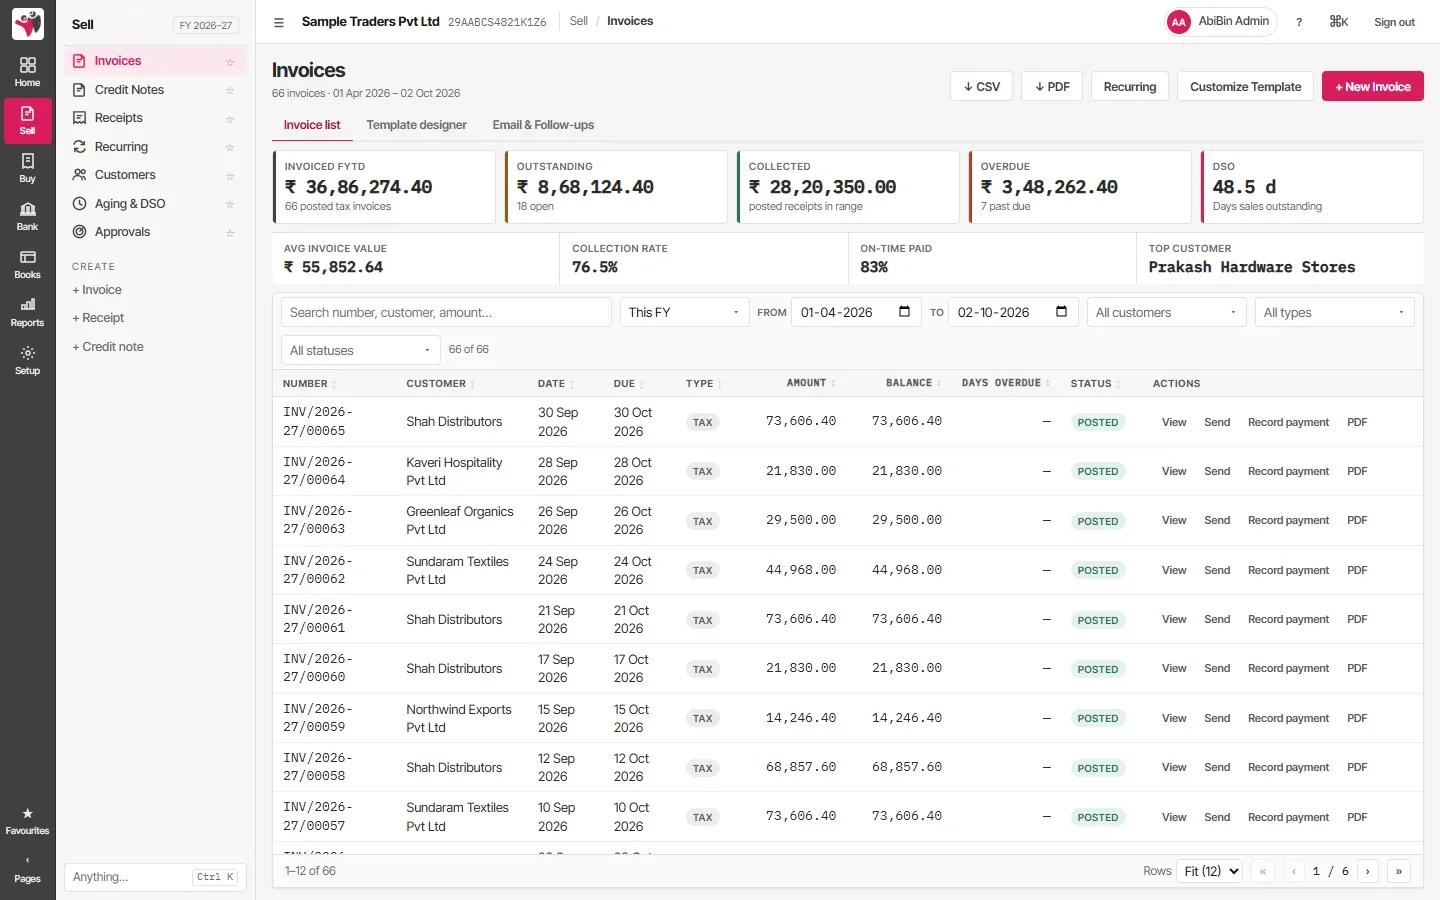Open help question mark icon
The height and width of the screenshot is (900, 1440).
coord(1299,22)
